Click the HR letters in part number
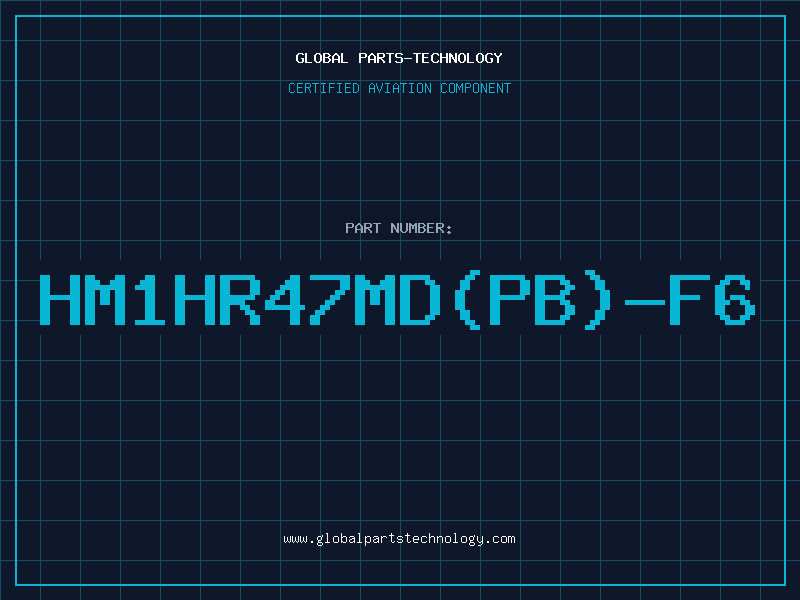800x600 pixels. click(217, 300)
